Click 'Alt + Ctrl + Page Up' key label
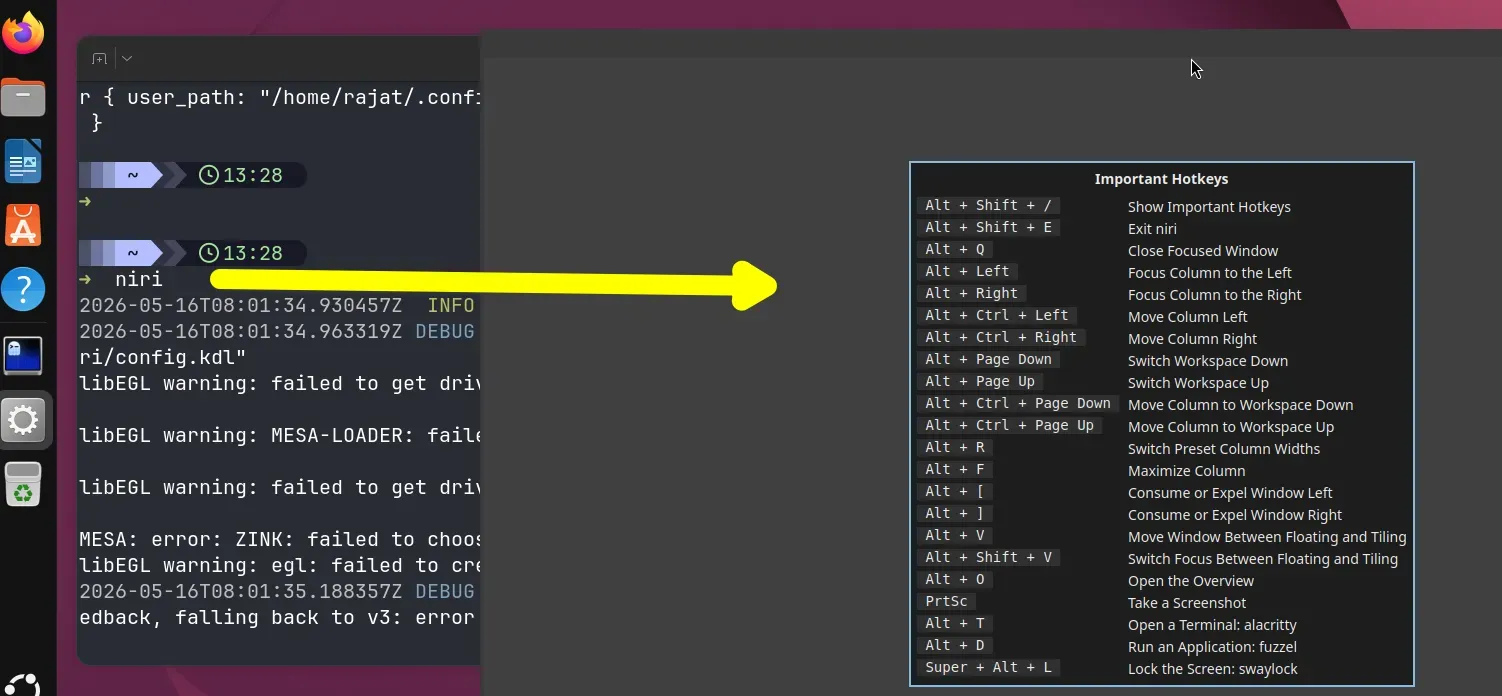 [x=1009, y=425]
